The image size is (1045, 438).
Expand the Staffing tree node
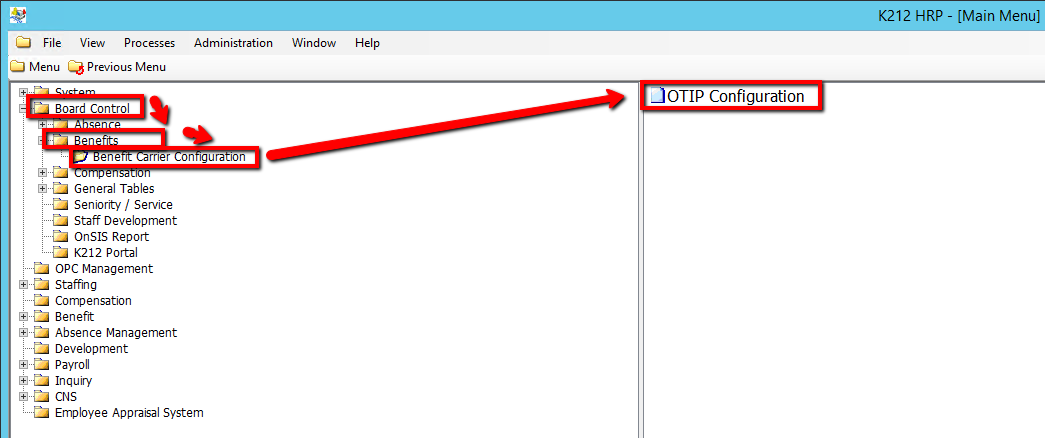pos(23,285)
